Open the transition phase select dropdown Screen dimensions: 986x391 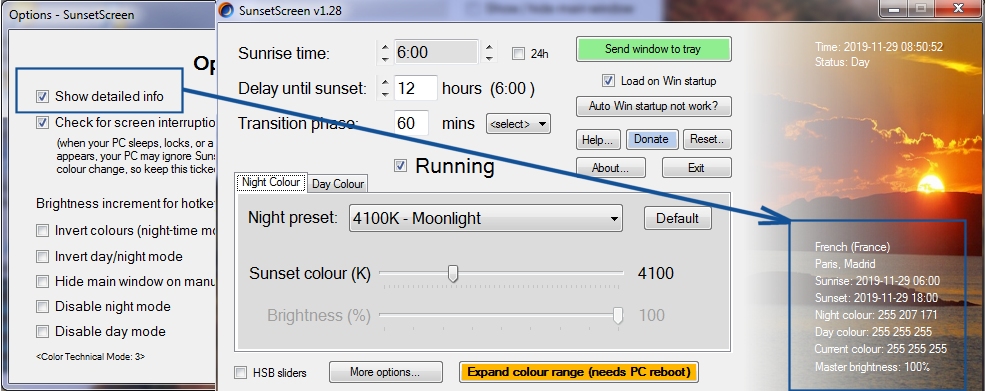coord(518,124)
